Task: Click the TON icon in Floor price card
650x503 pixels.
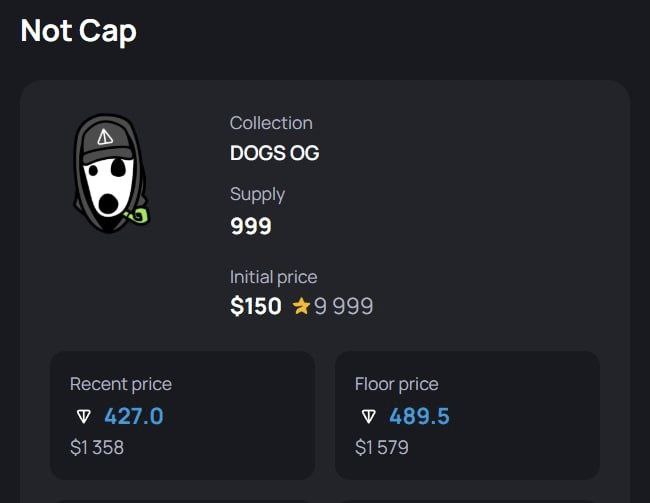Action: coord(369,416)
